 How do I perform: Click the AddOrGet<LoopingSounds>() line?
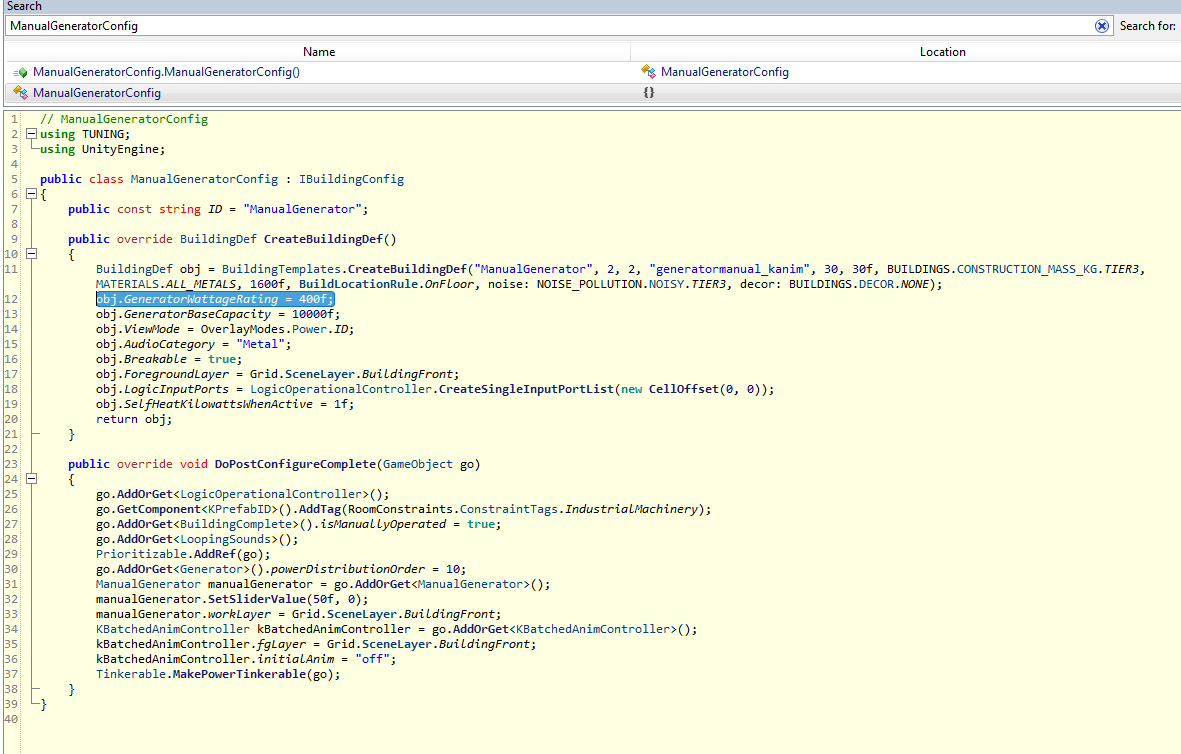click(197, 539)
